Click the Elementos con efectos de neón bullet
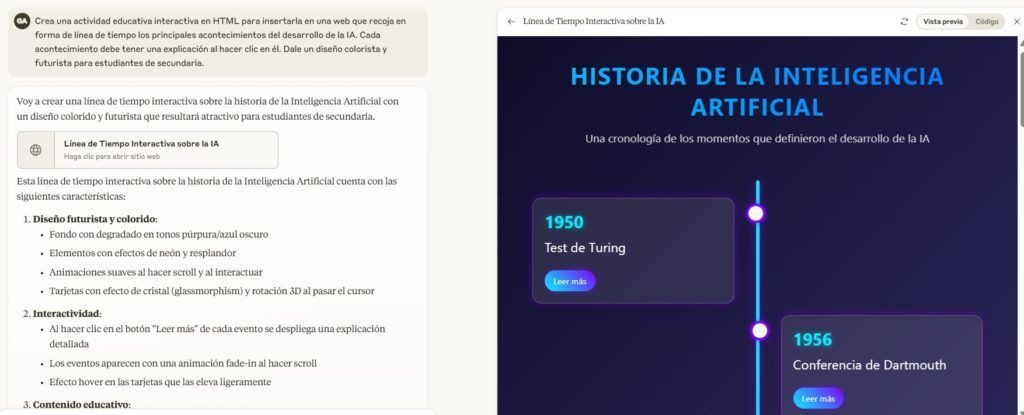This screenshot has height=415, width=1024. coord(142,253)
